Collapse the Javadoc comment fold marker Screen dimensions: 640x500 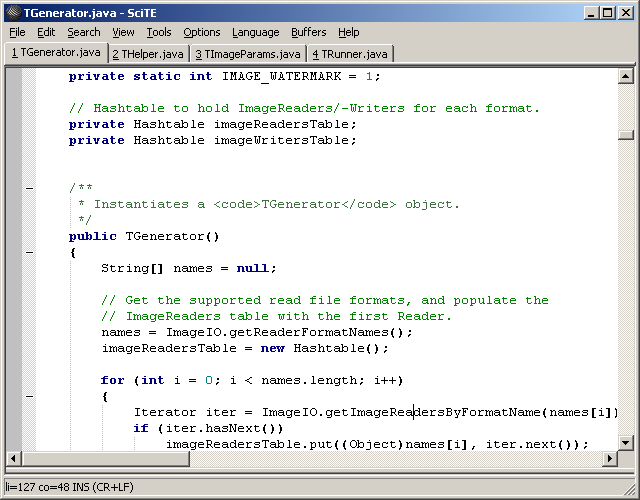[29, 188]
